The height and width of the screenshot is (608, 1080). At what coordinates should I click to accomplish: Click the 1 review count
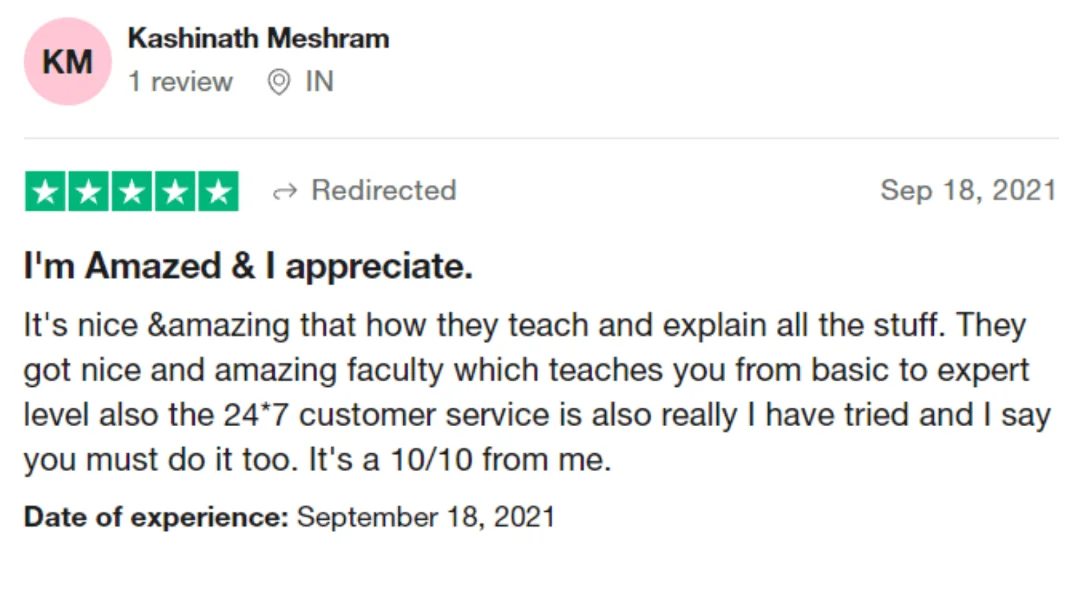(180, 82)
